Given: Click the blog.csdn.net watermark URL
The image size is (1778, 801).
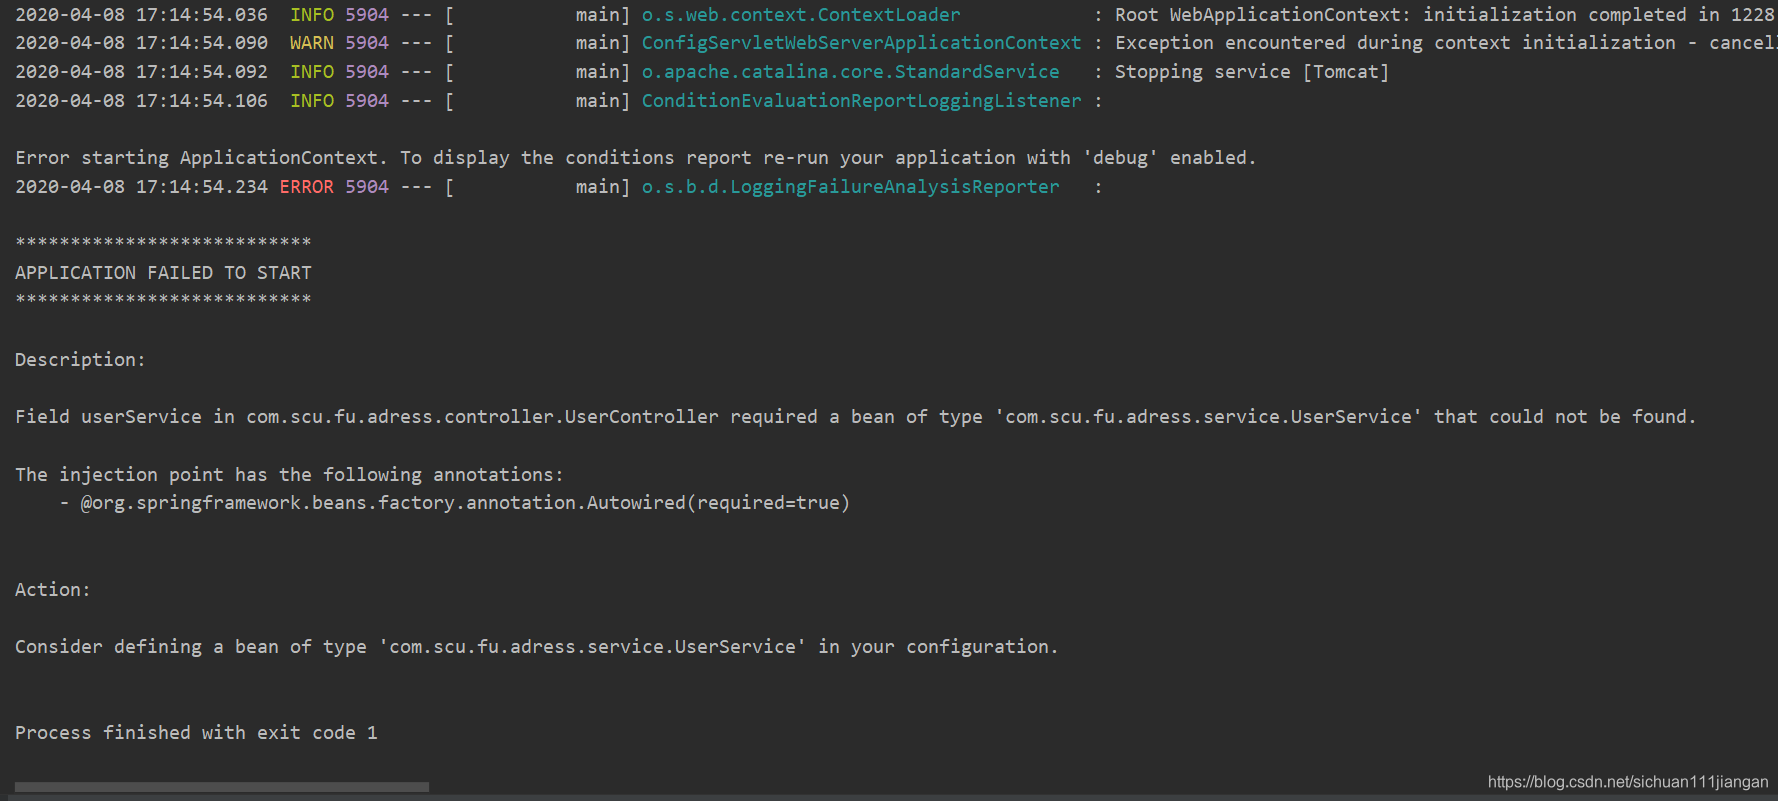Looking at the screenshot, I should pos(1627,782).
